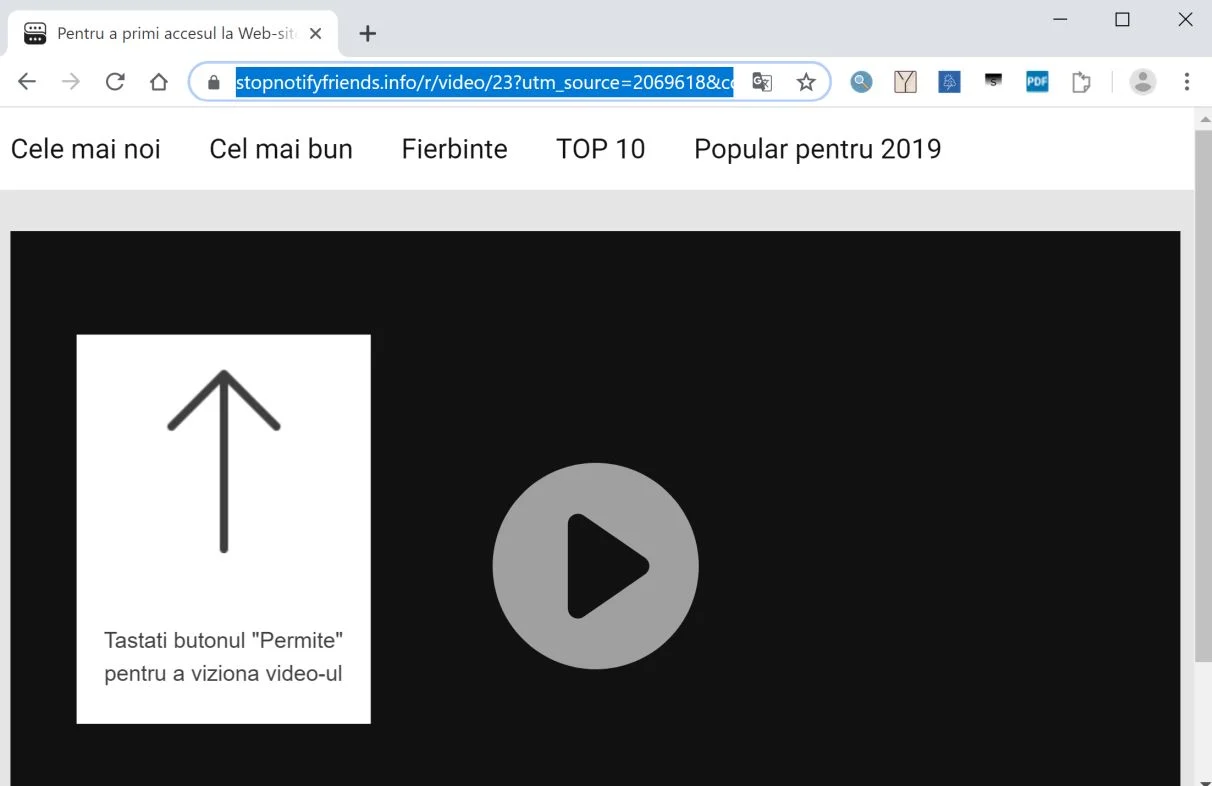
Task: Click the black S extension icon
Action: [x=993, y=81]
